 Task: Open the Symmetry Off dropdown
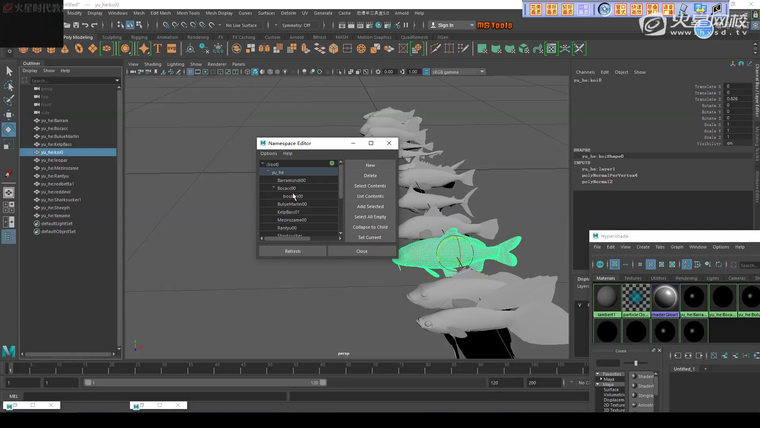296,25
